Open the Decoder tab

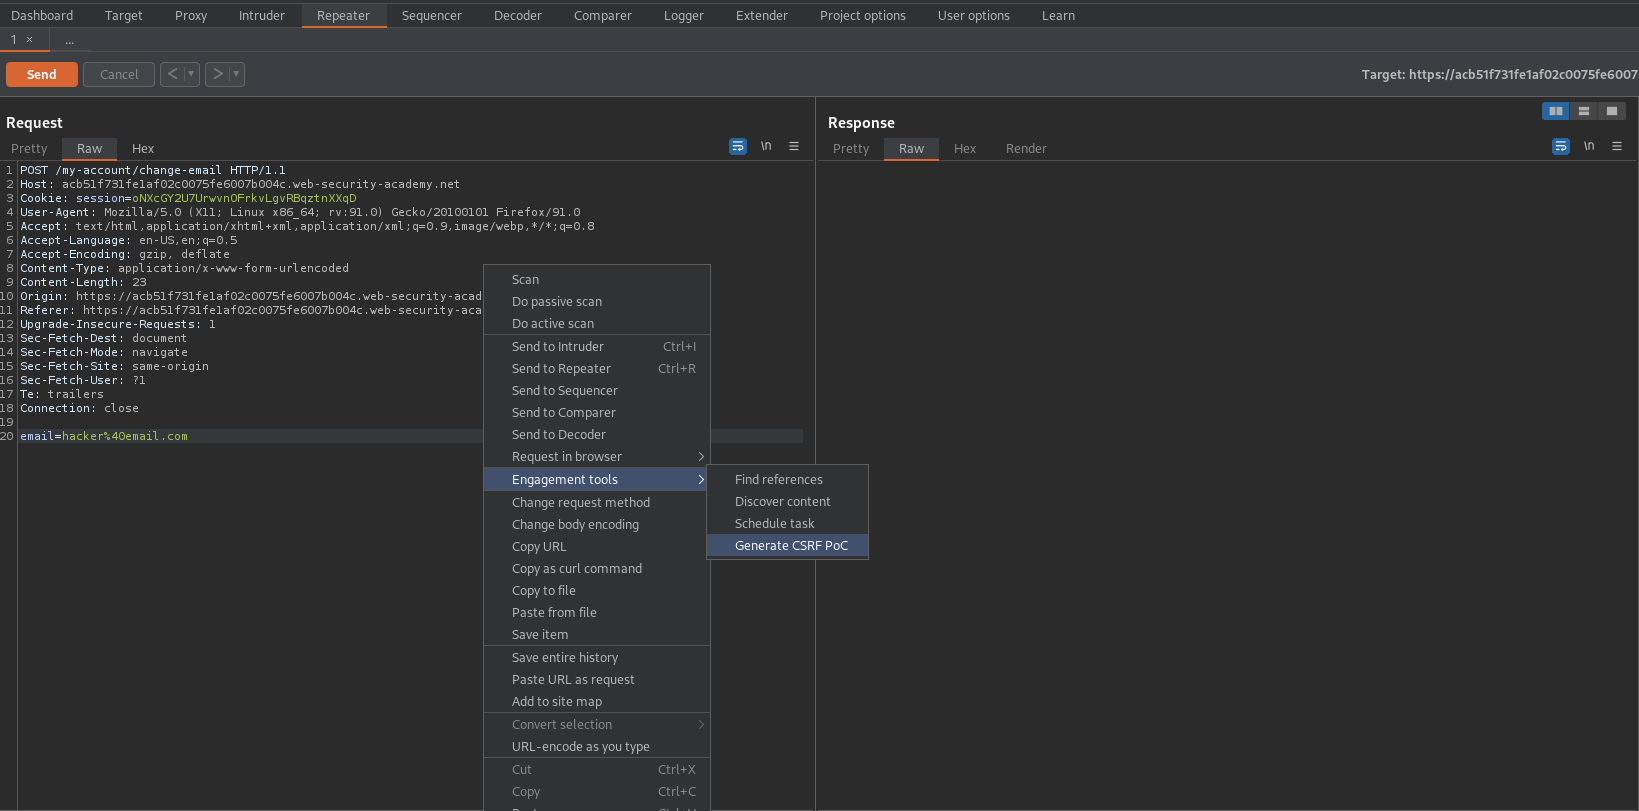[518, 15]
